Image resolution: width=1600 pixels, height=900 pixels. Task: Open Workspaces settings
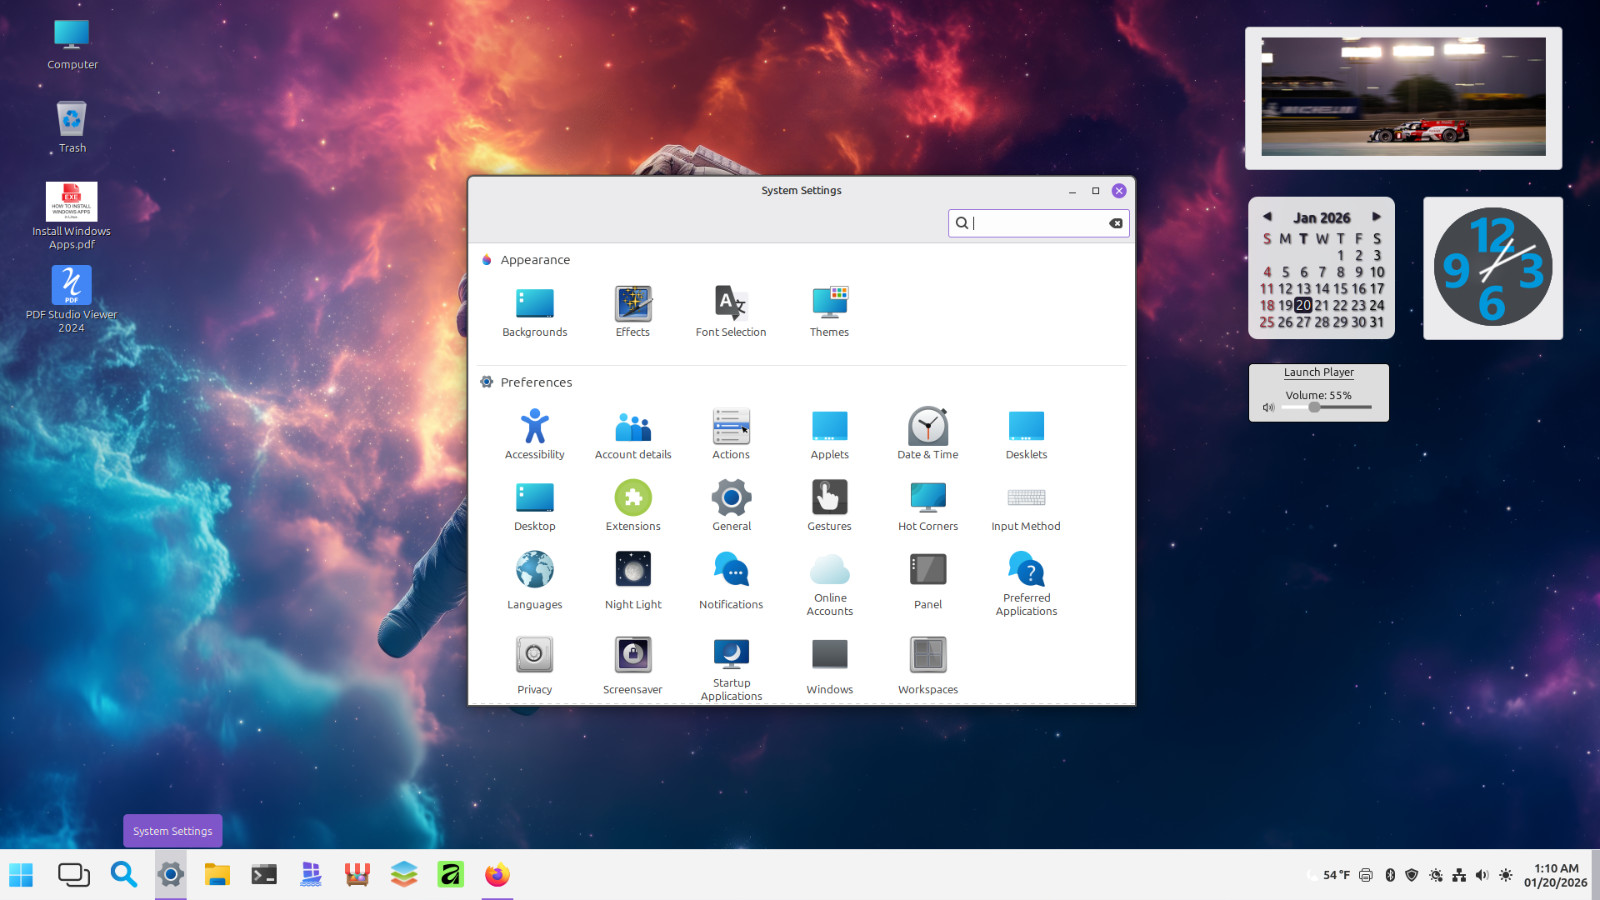[927, 666]
